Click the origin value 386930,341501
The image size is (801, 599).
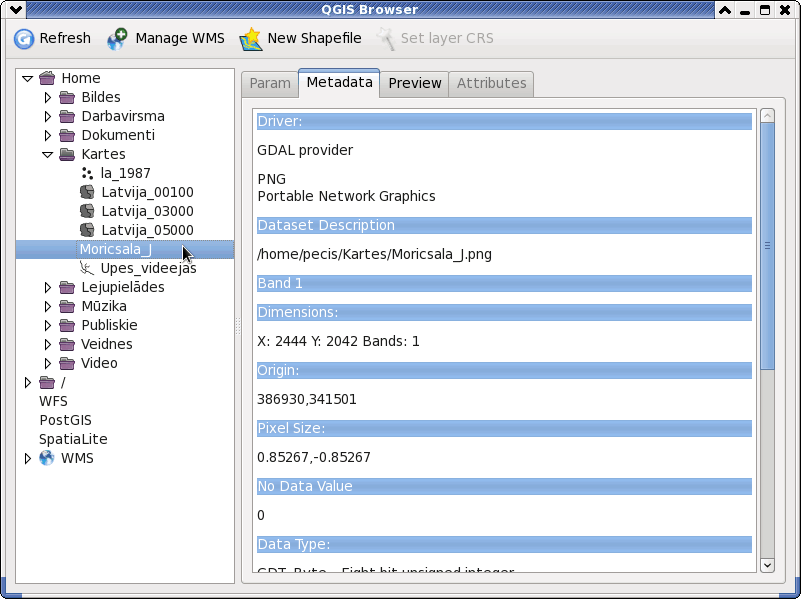[307, 399]
